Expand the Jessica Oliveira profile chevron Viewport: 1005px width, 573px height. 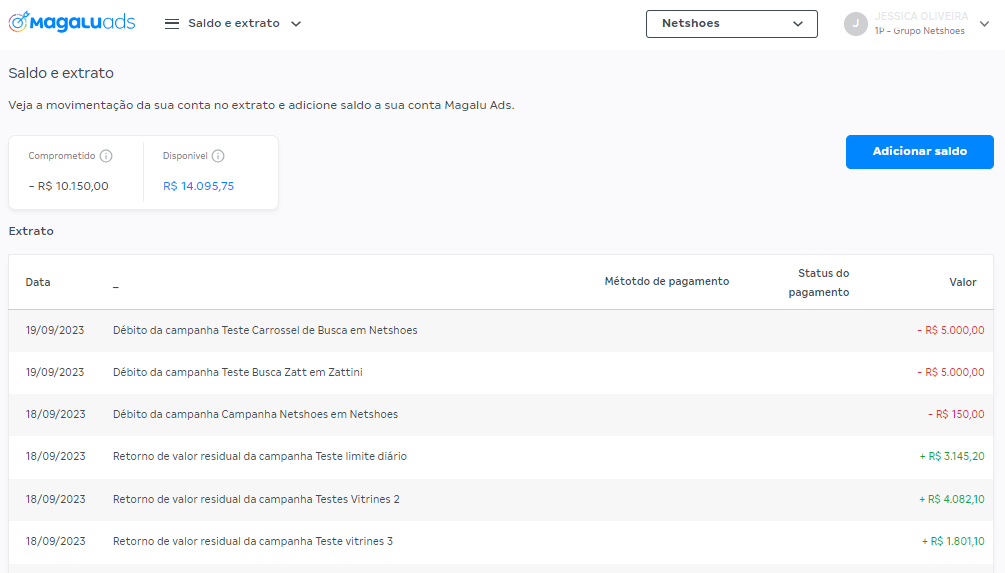tap(984, 24)
